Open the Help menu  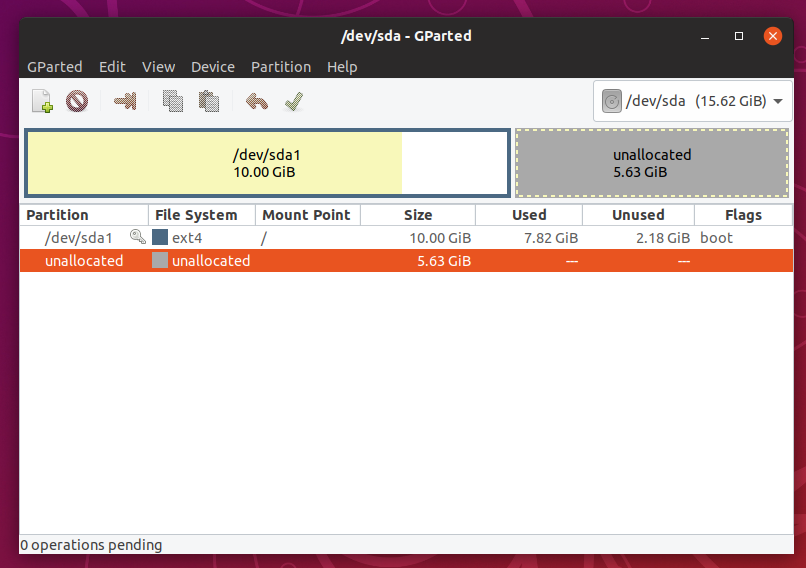[342, 67]
